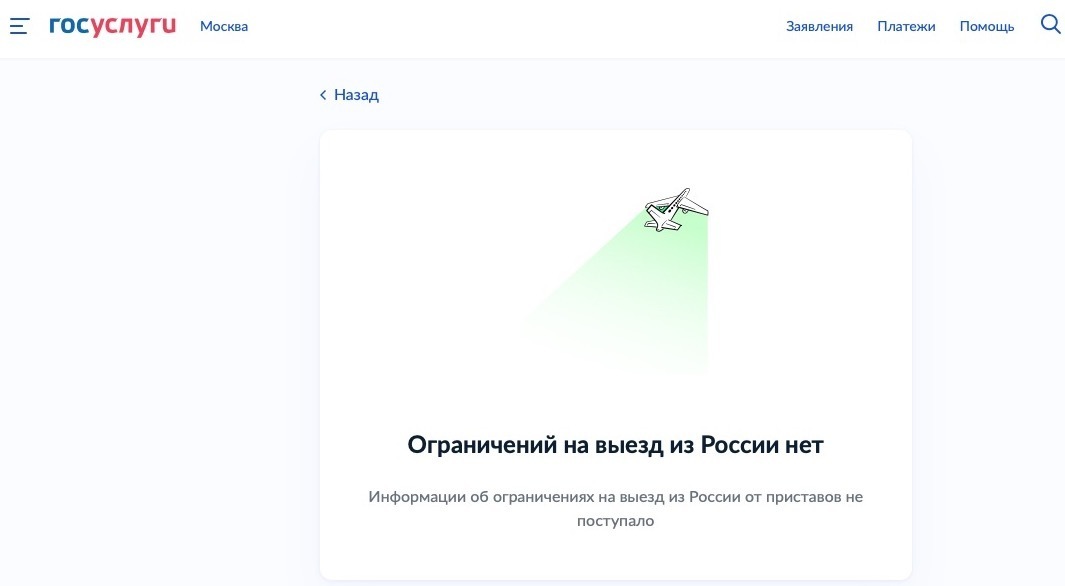
Task: Go to the Помощь page
Action: pos(986,26)
